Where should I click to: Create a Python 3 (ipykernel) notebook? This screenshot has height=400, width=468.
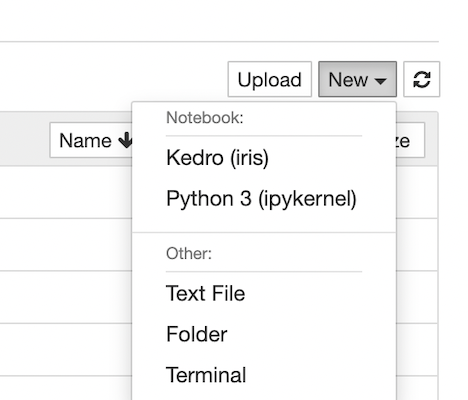(x=261, y=199)
